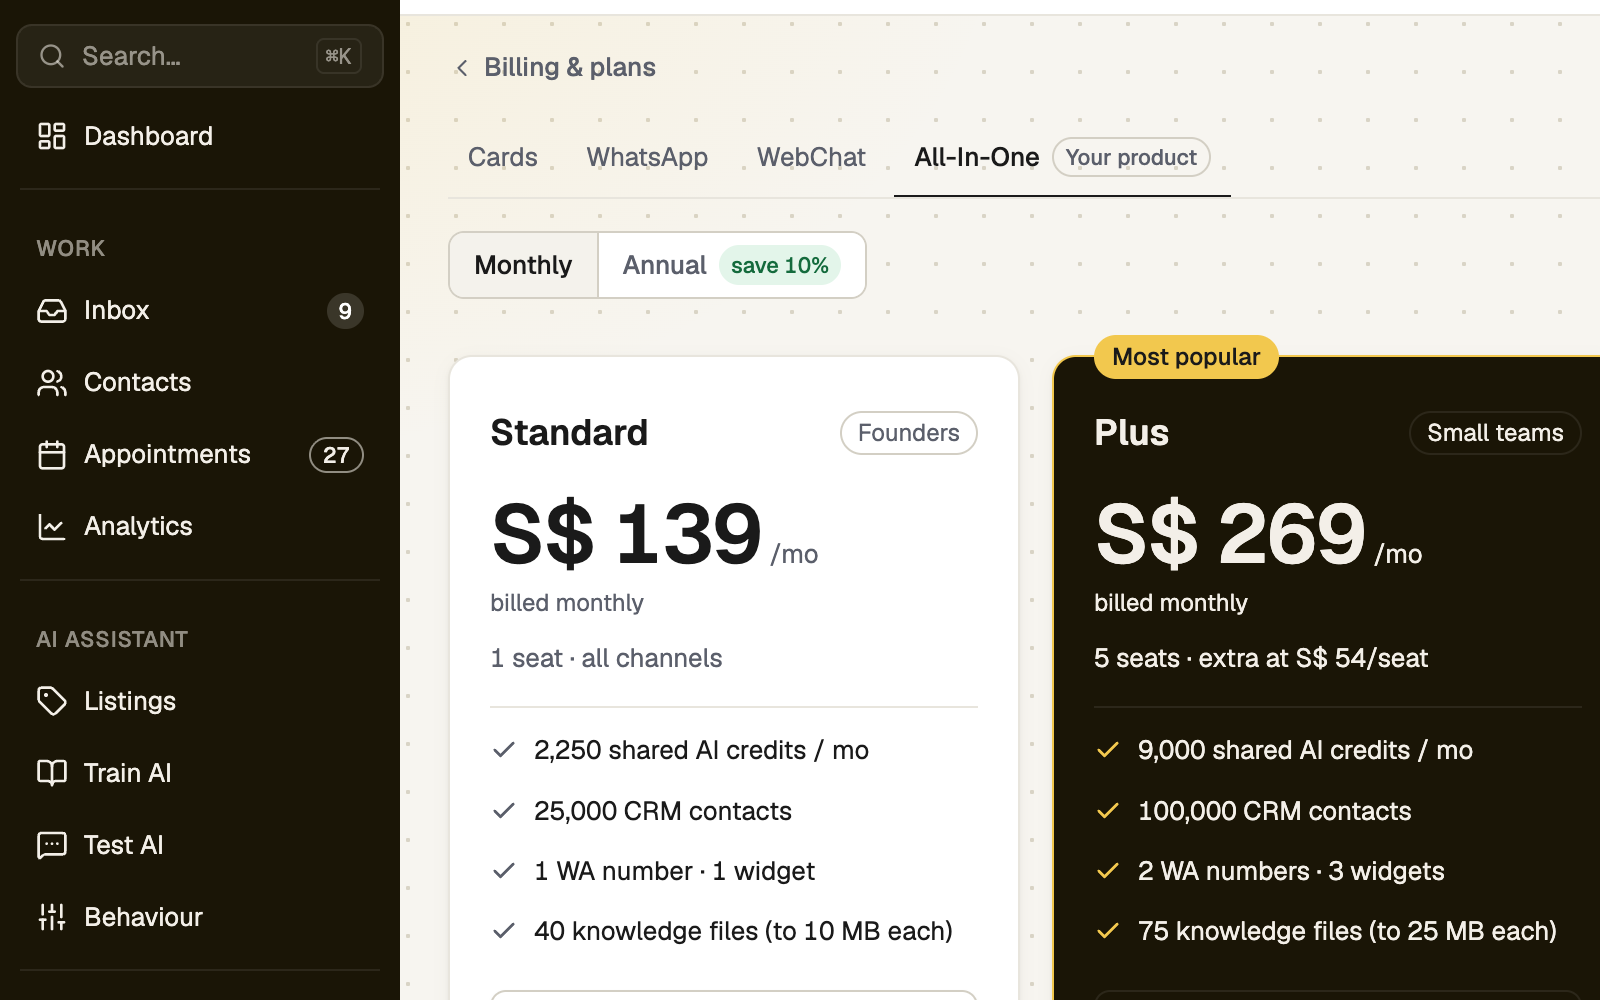This screenshot has height=1000, width=1600.
Task: Click '100,000 CRM contacts' feature
Action: (x=1274, y=811)
